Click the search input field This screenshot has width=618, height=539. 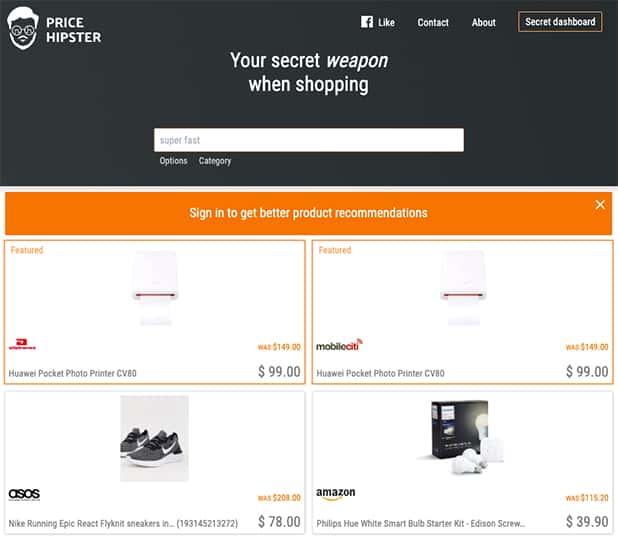point(308,140)
